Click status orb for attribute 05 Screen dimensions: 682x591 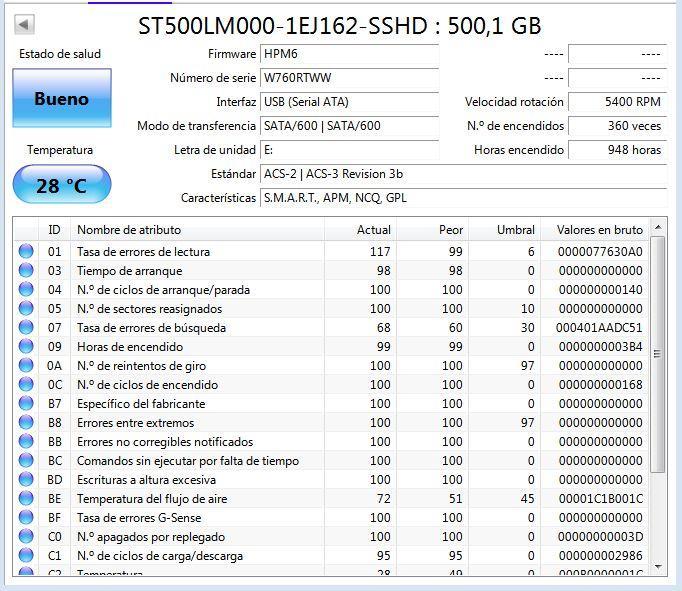[x=26, y=308]
